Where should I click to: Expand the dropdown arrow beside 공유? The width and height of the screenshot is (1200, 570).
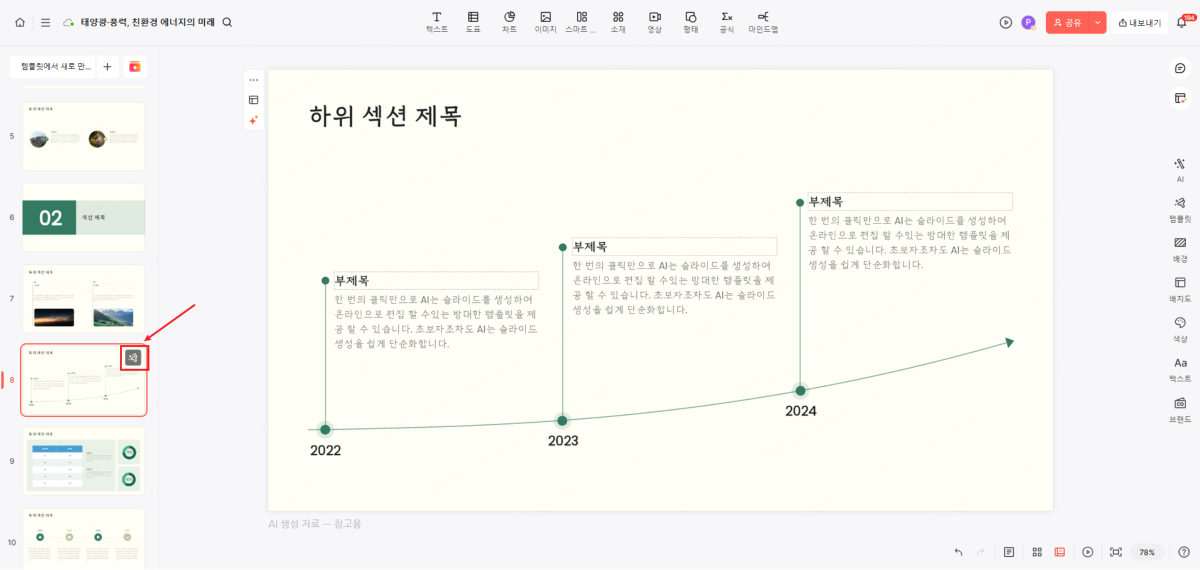(1098, 22)
